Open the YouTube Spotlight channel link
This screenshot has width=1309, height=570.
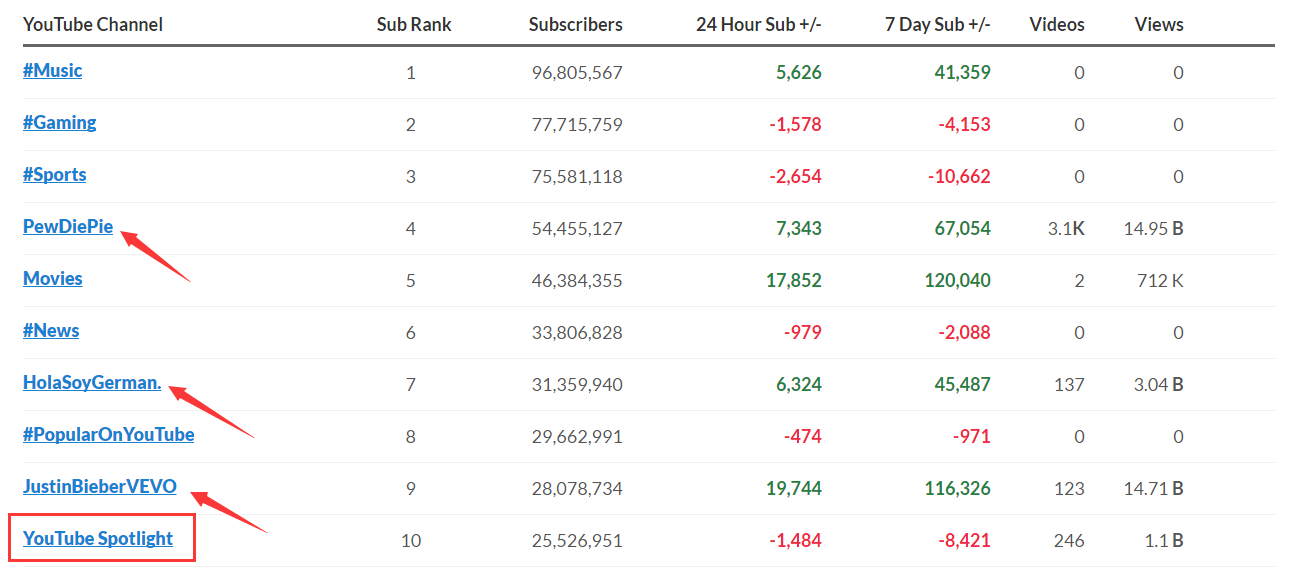click(x=98, y=539)
